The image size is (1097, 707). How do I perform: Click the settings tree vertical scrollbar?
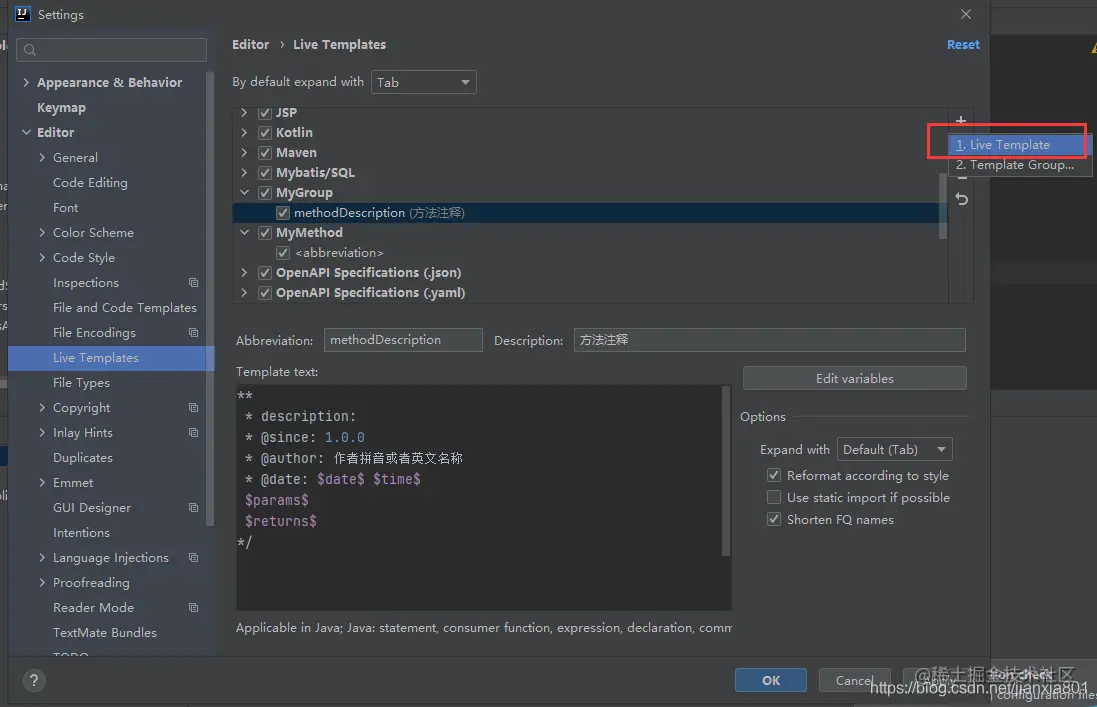coord(210,297)
